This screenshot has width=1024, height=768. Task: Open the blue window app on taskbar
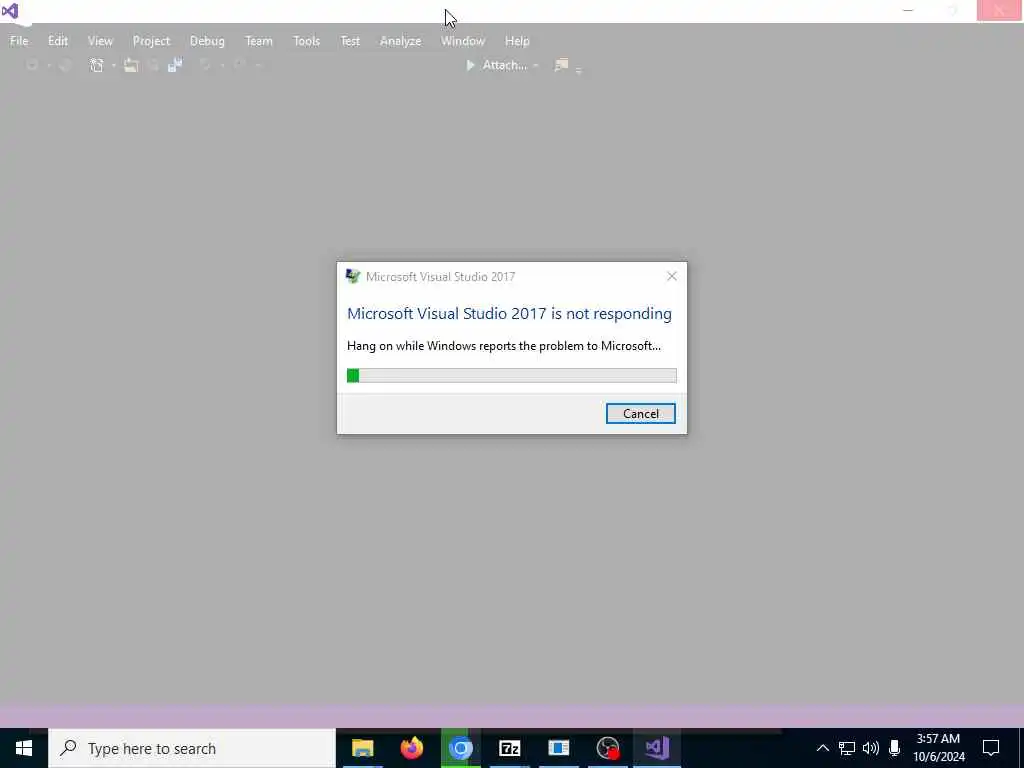(558, 748)
